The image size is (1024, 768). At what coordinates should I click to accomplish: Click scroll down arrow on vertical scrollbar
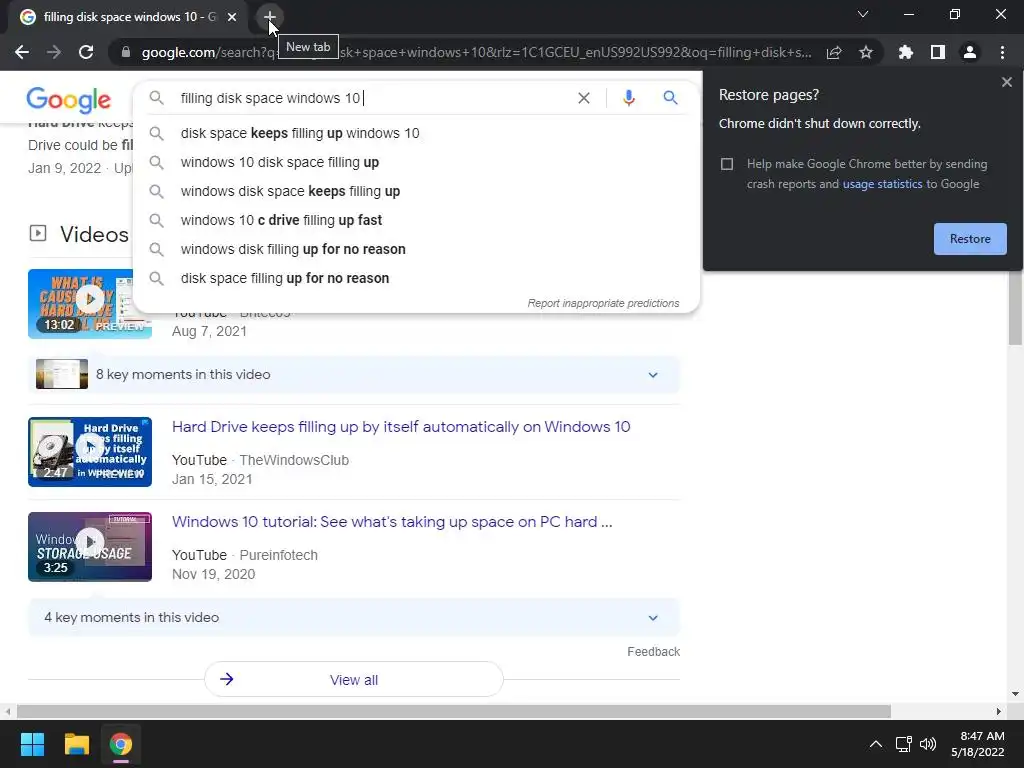point(1015,694)
